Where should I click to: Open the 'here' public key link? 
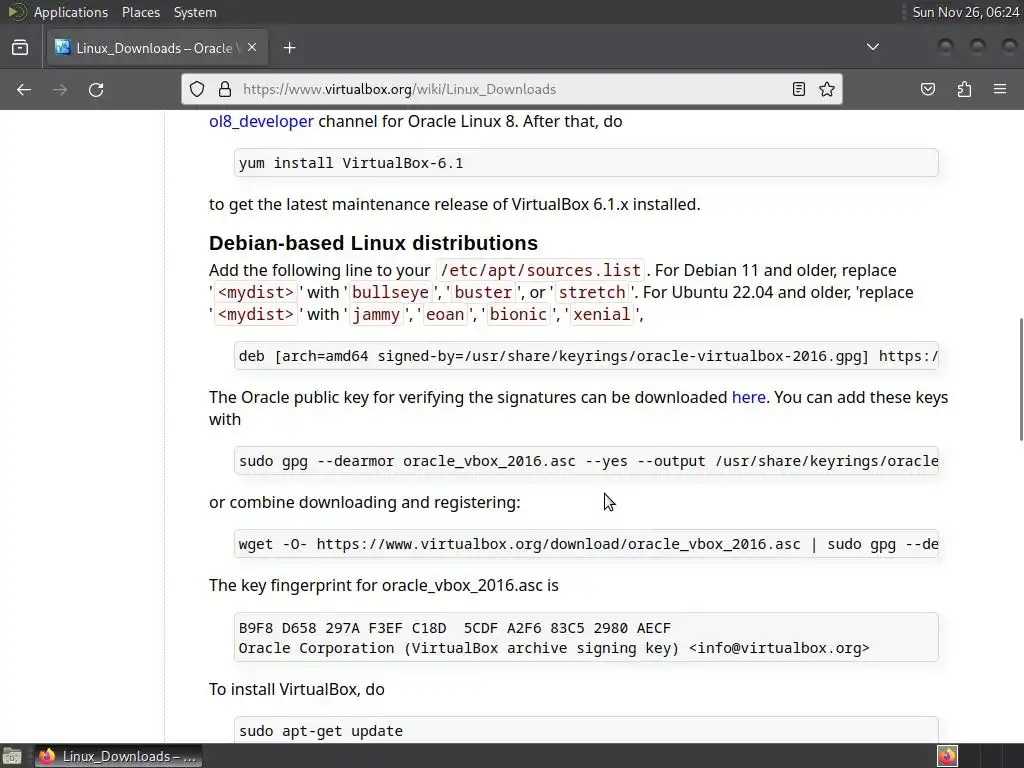coord(748,397)
